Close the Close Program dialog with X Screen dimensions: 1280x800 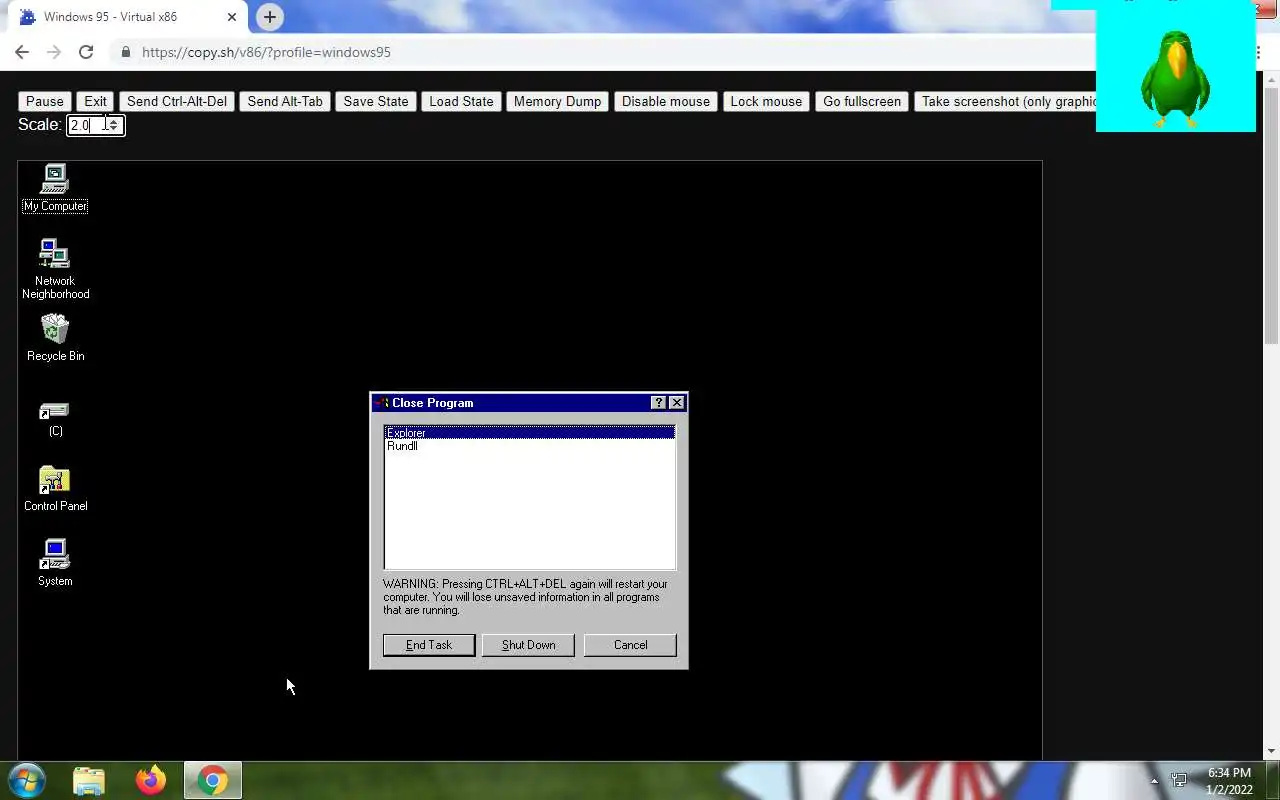click(677, 402)
